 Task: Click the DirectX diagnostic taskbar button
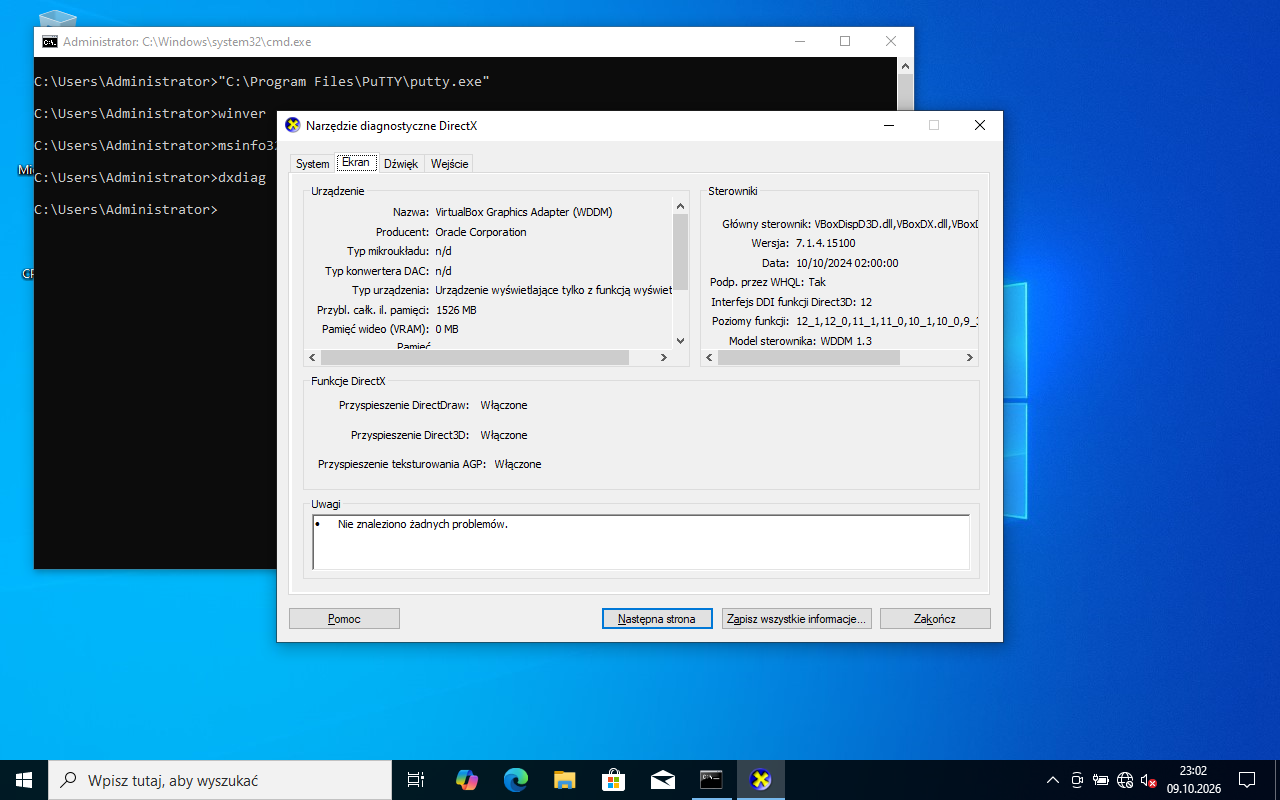click(x=760, y=779)
